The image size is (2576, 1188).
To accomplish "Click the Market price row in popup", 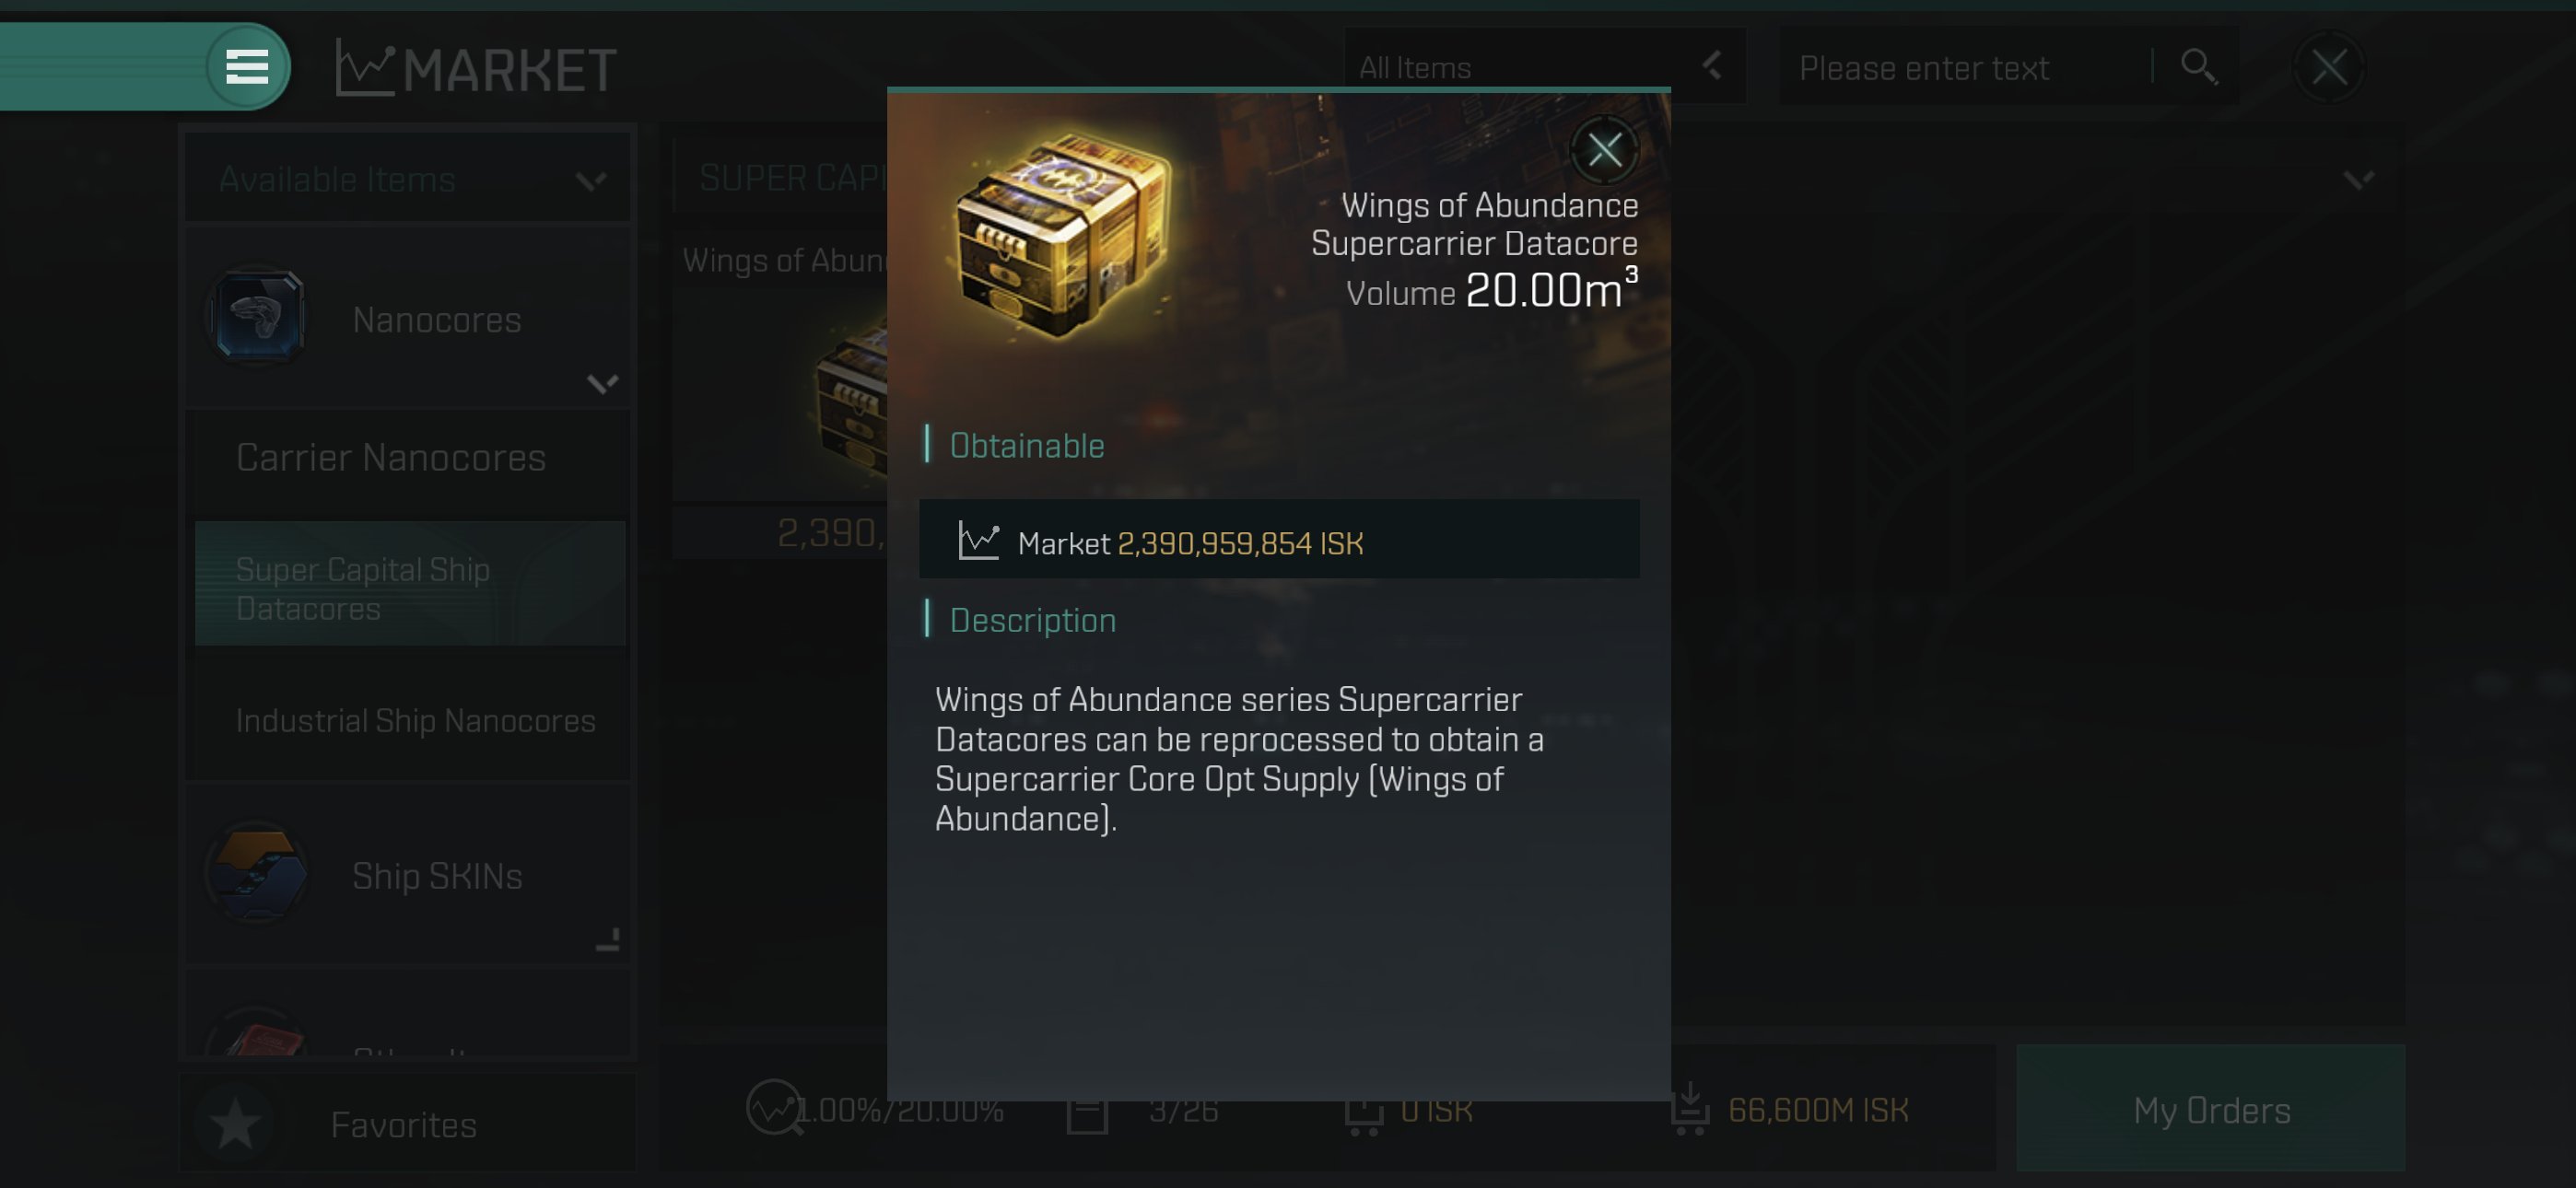I will [1279, 540].
